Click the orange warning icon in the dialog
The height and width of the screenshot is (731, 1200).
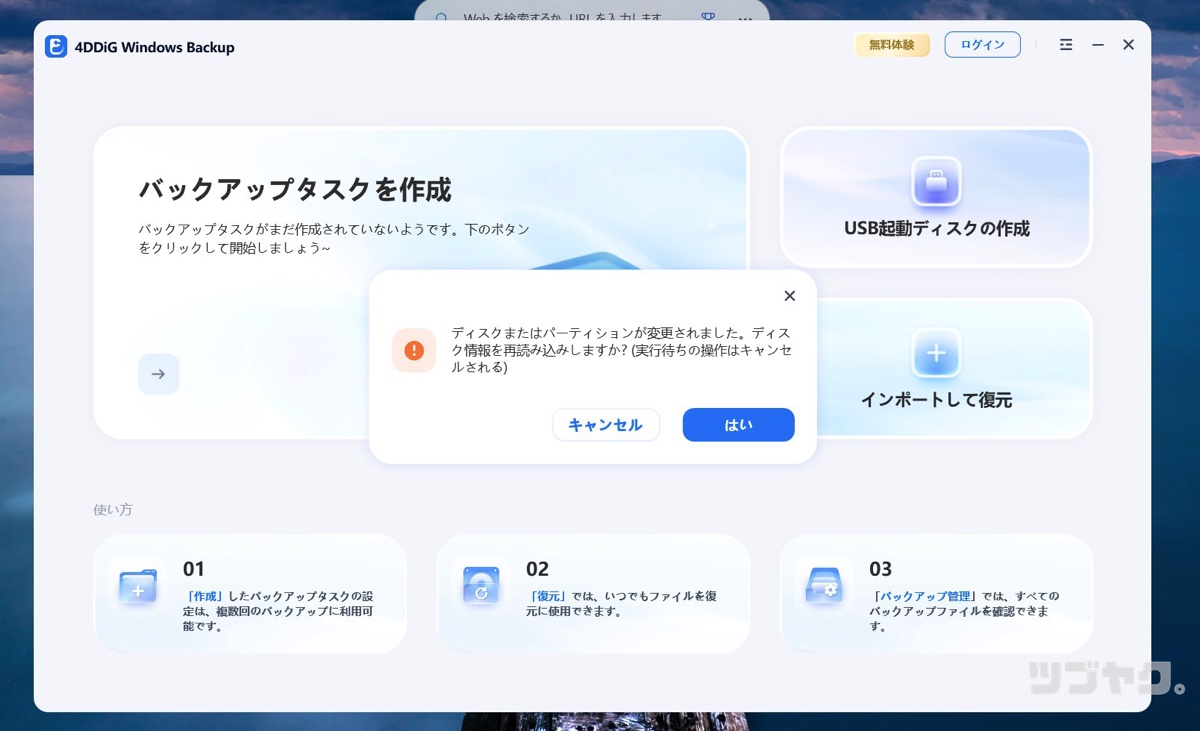click(414, 351)
